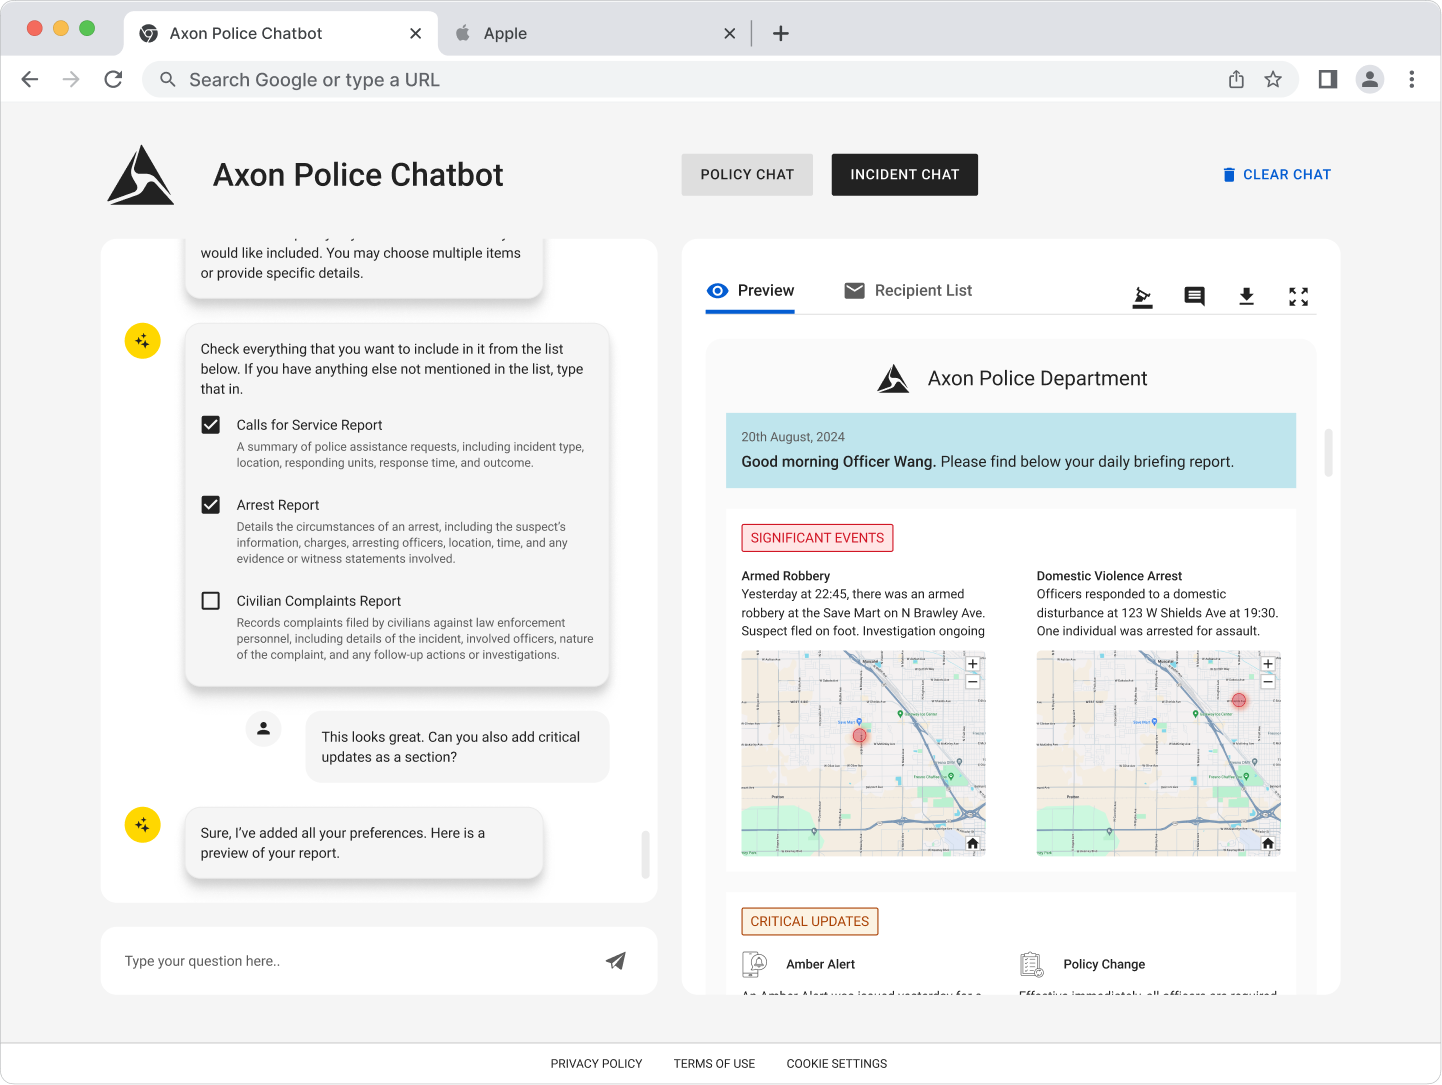Uncheck Calls for Service Report
This screenshot has height=1085, width=1442.
[x=211, y=425]
